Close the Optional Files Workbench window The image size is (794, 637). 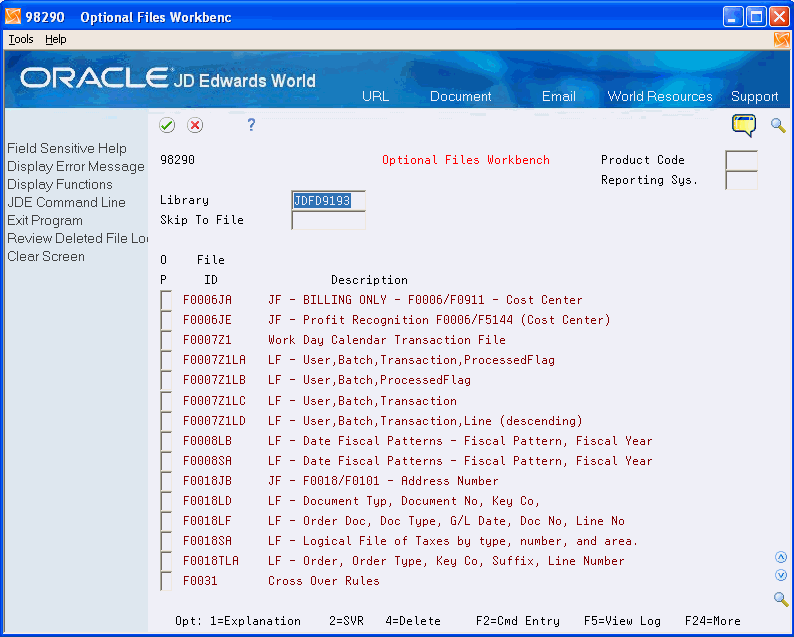(x=779, y=17)
